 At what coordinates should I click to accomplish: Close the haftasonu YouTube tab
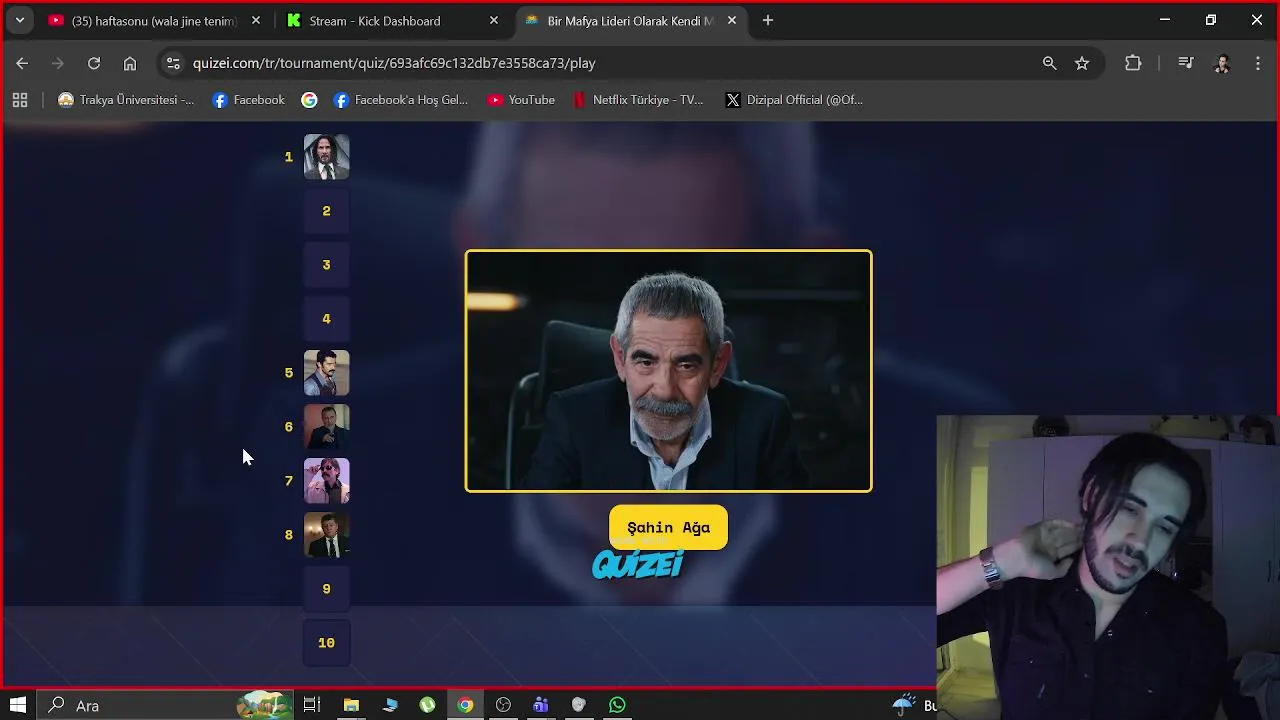256,20
